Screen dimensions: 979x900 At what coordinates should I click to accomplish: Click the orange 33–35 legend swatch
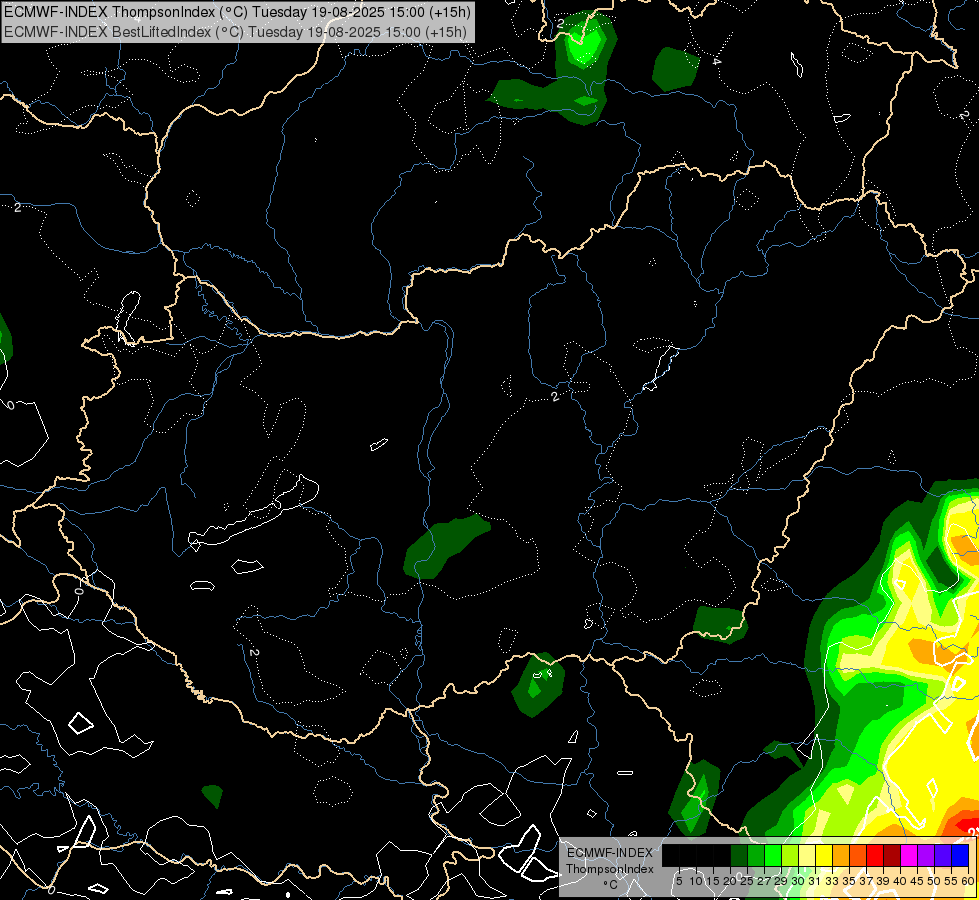[x=841, y=856]
